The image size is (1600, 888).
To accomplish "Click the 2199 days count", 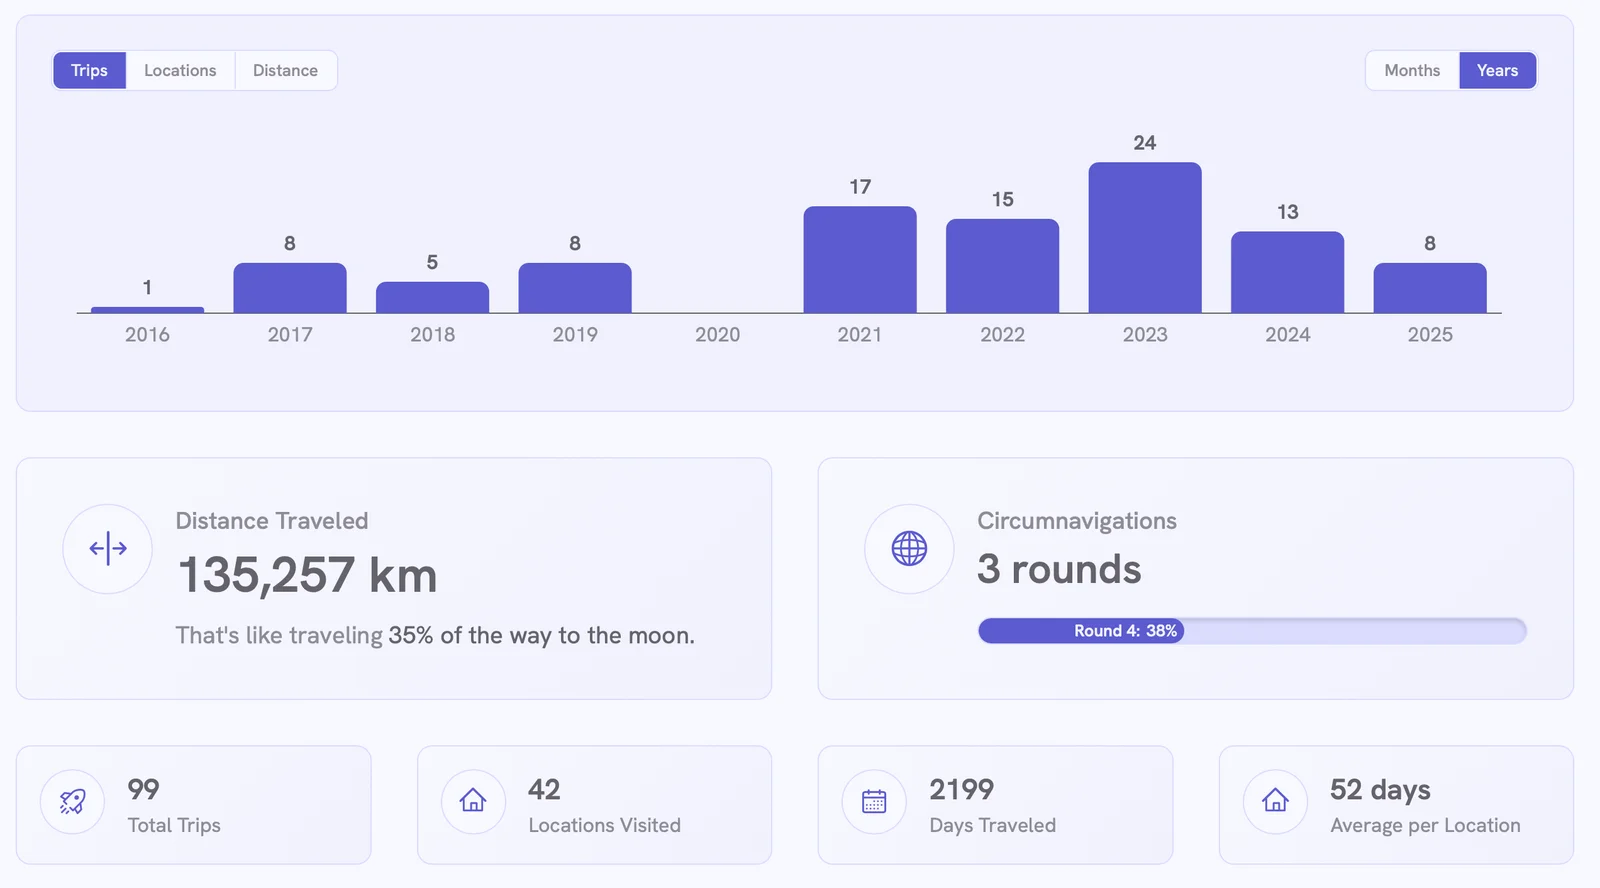I will 961,789.
